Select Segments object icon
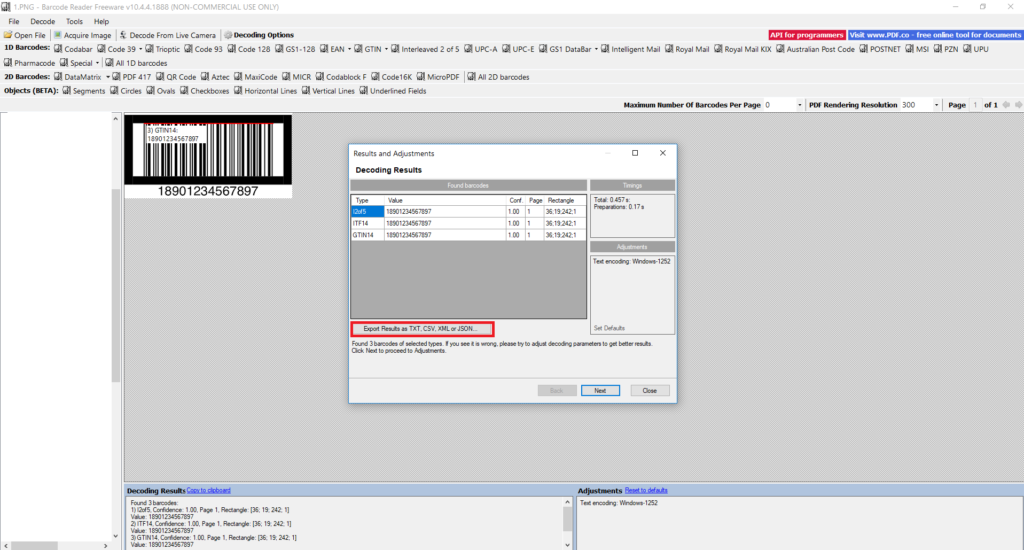 (66, 91)
